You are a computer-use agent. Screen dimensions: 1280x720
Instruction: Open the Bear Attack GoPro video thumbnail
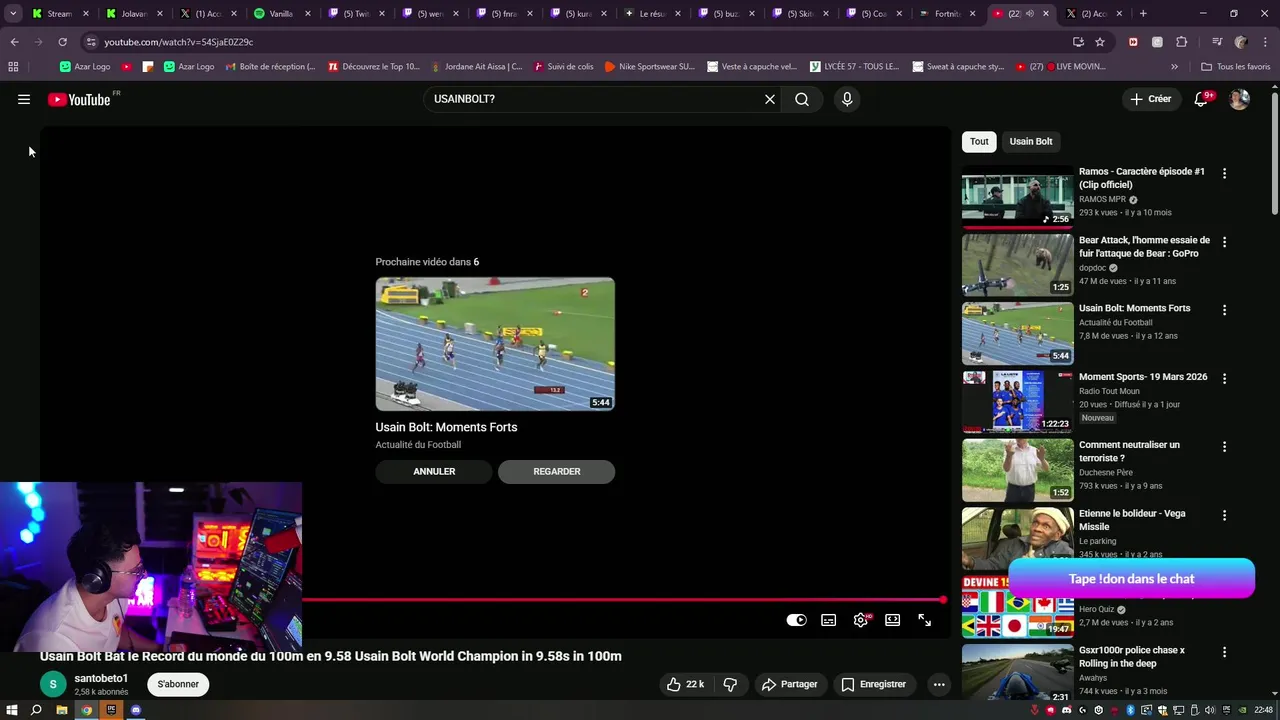(1017, 265)
